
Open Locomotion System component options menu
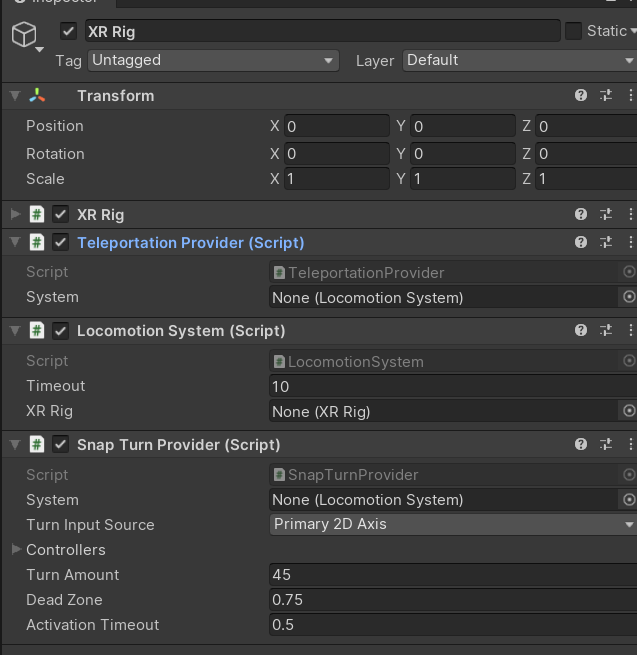pos(630,330)
